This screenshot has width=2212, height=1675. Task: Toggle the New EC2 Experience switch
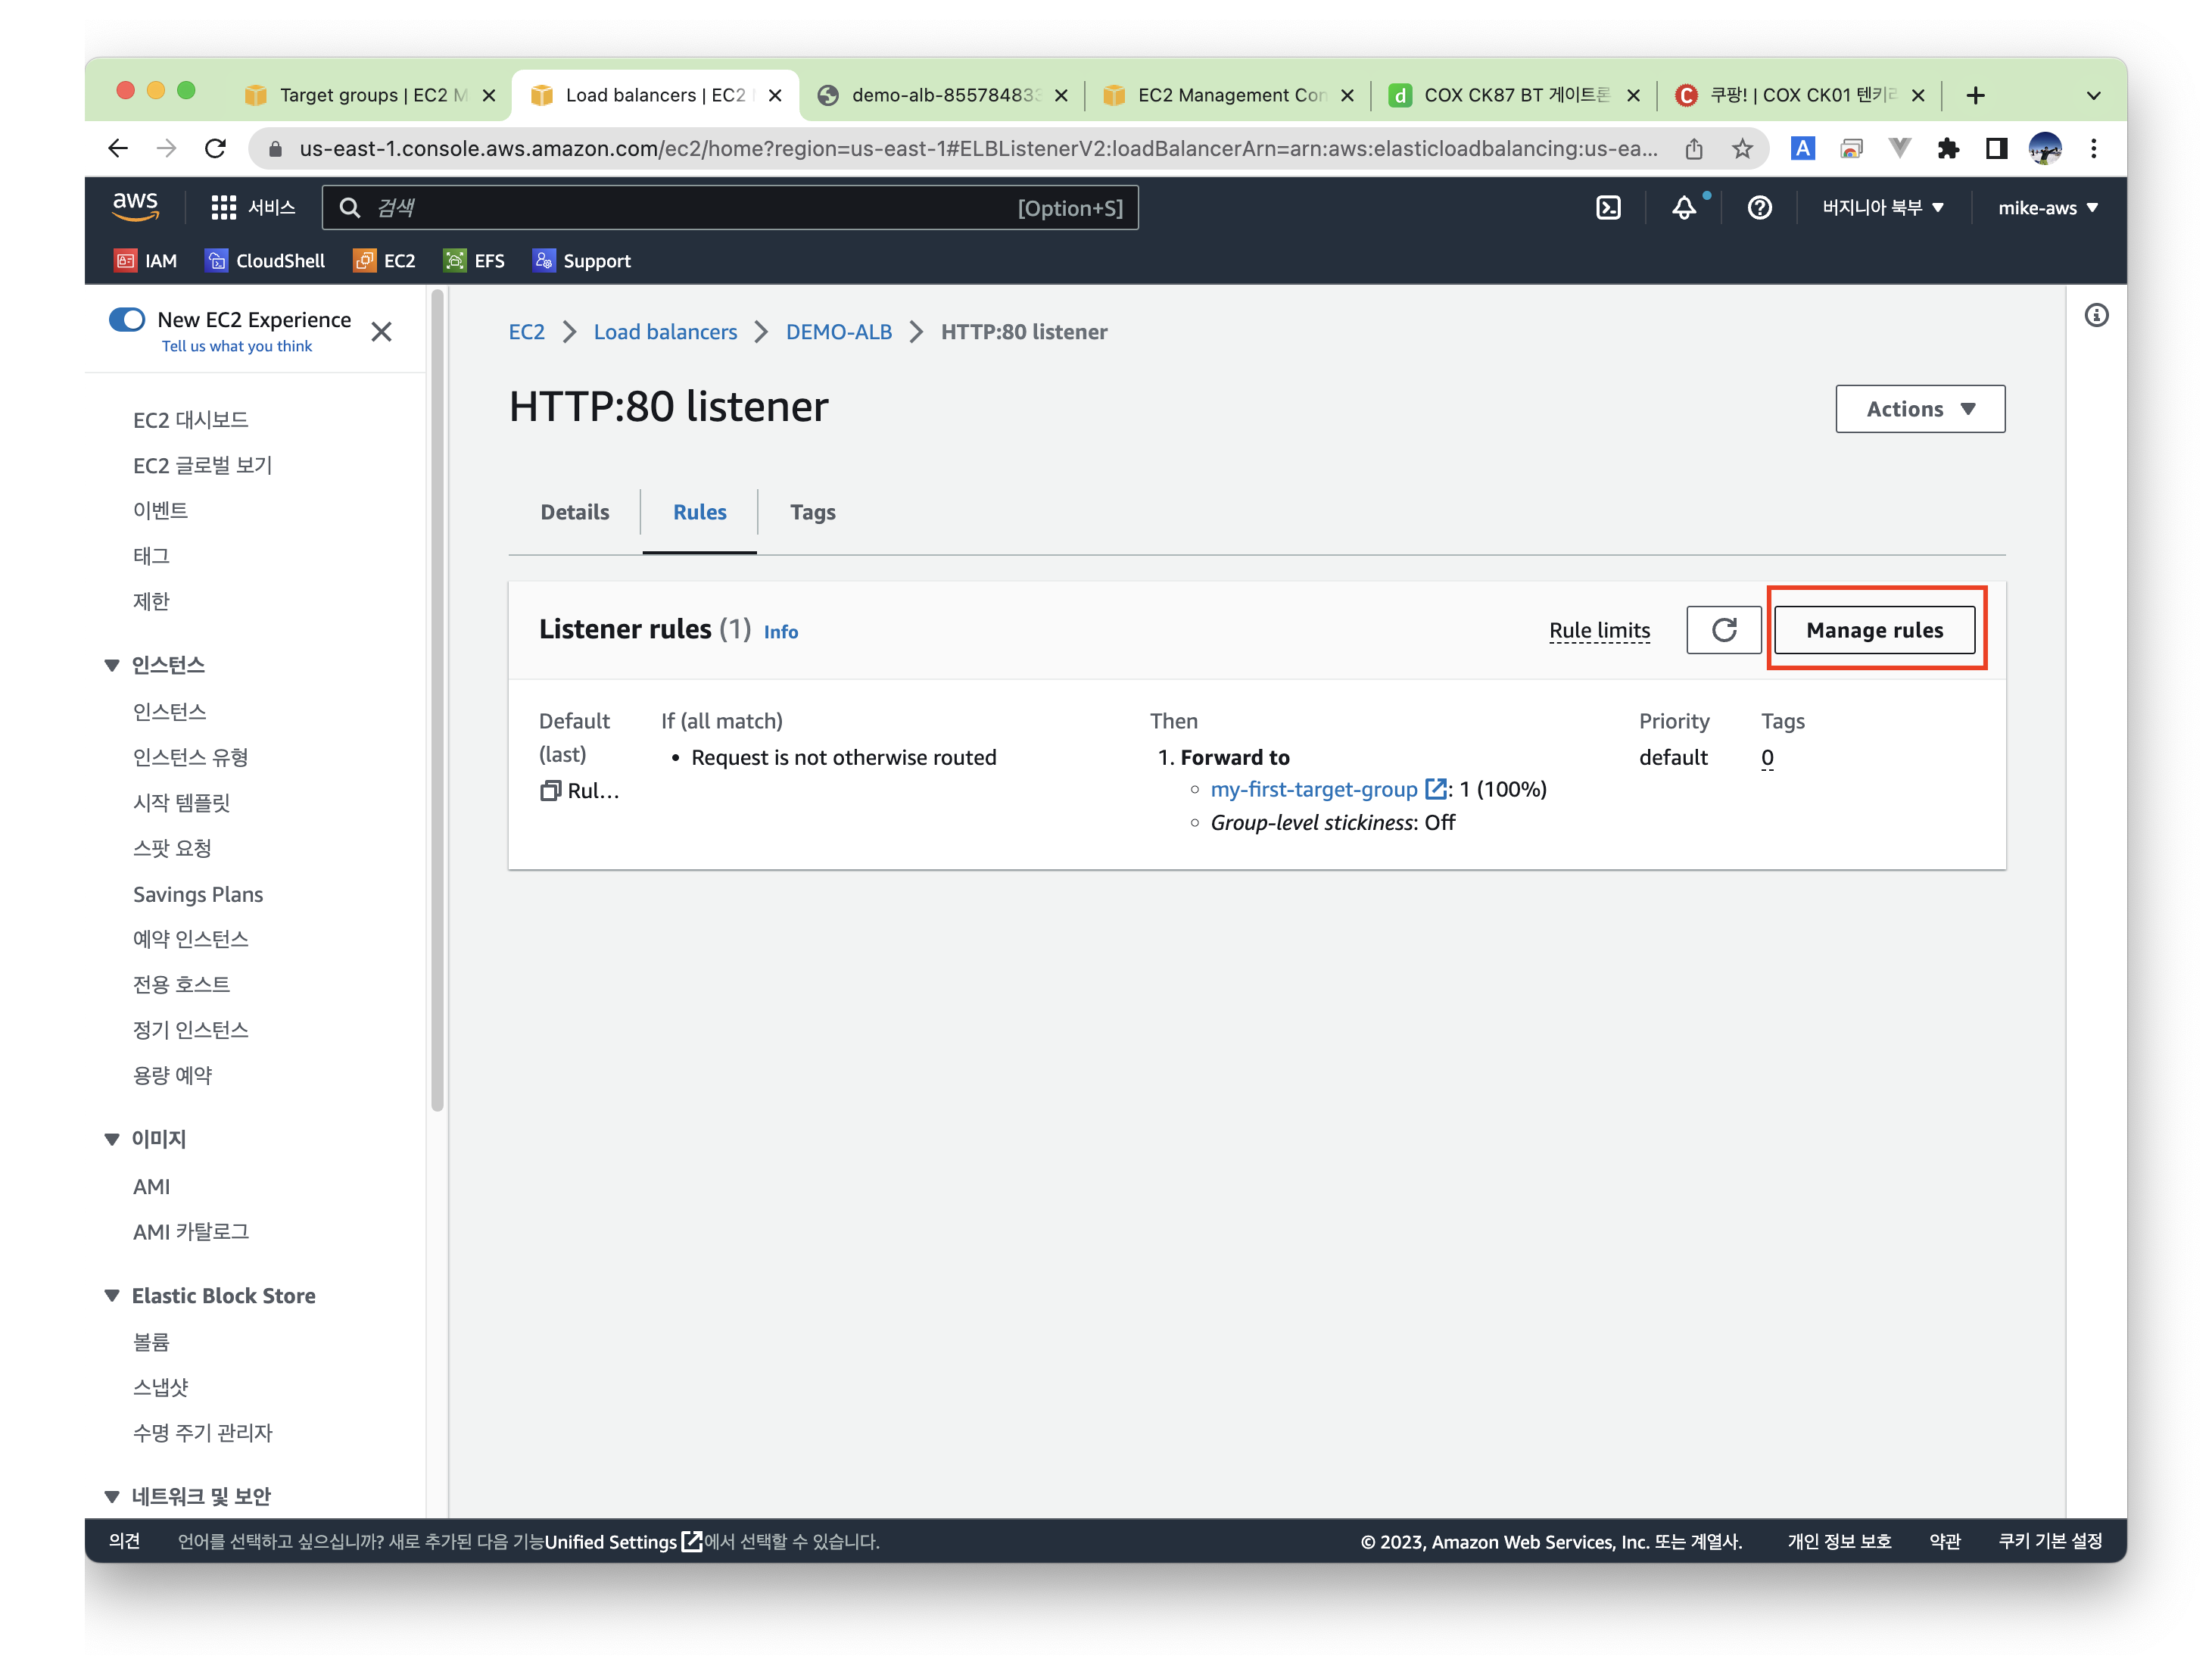[127, 320]
